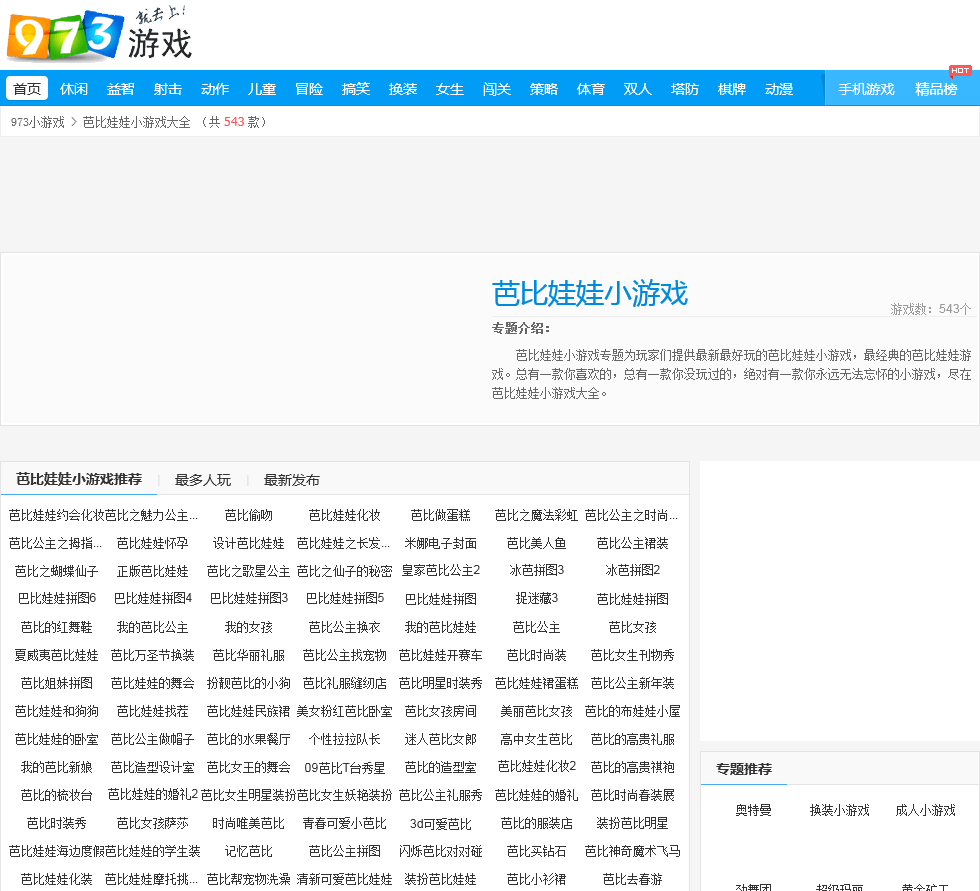Go to the 棋牌 games category

pos(732,89)
